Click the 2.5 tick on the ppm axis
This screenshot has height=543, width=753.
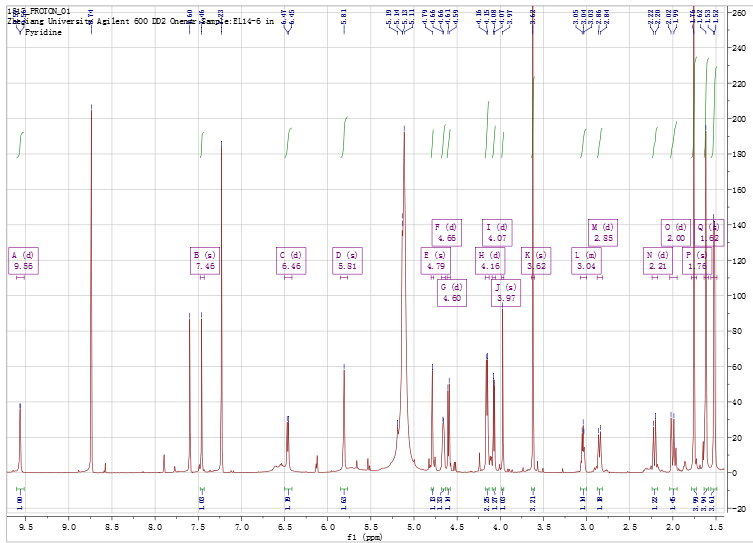(630, 527)
